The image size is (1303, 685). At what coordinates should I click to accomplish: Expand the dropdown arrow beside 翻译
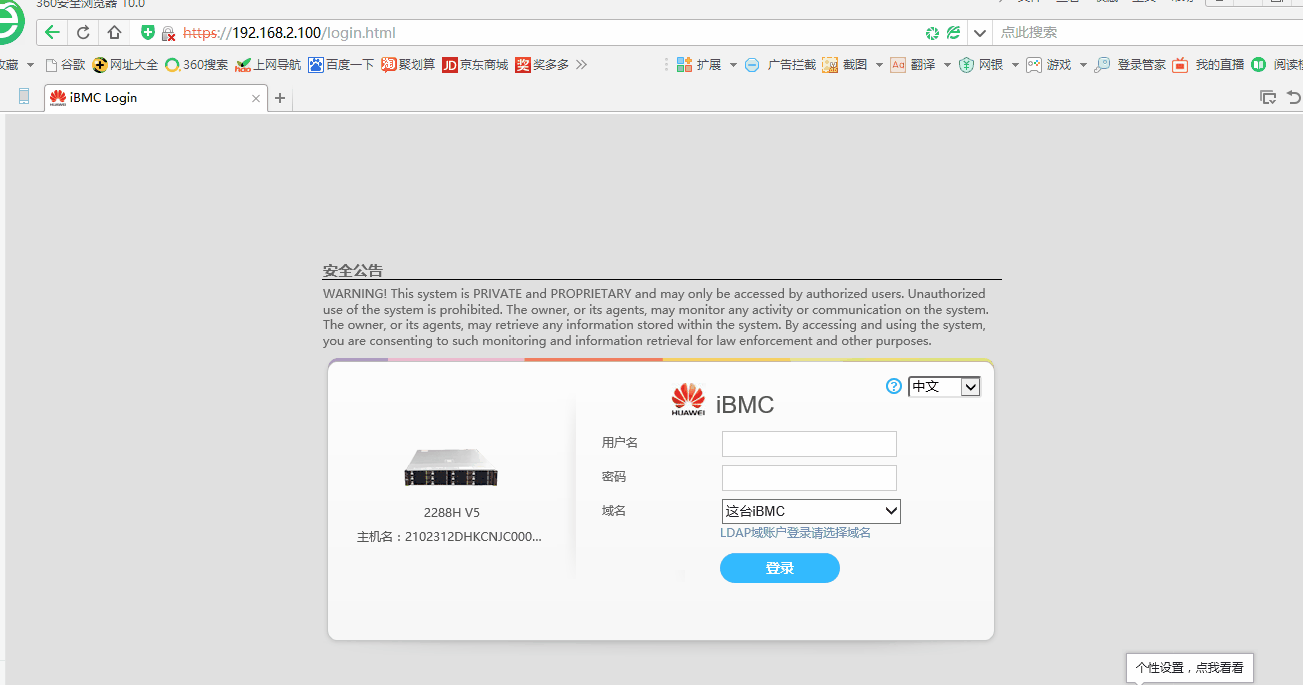coord(947,65)
